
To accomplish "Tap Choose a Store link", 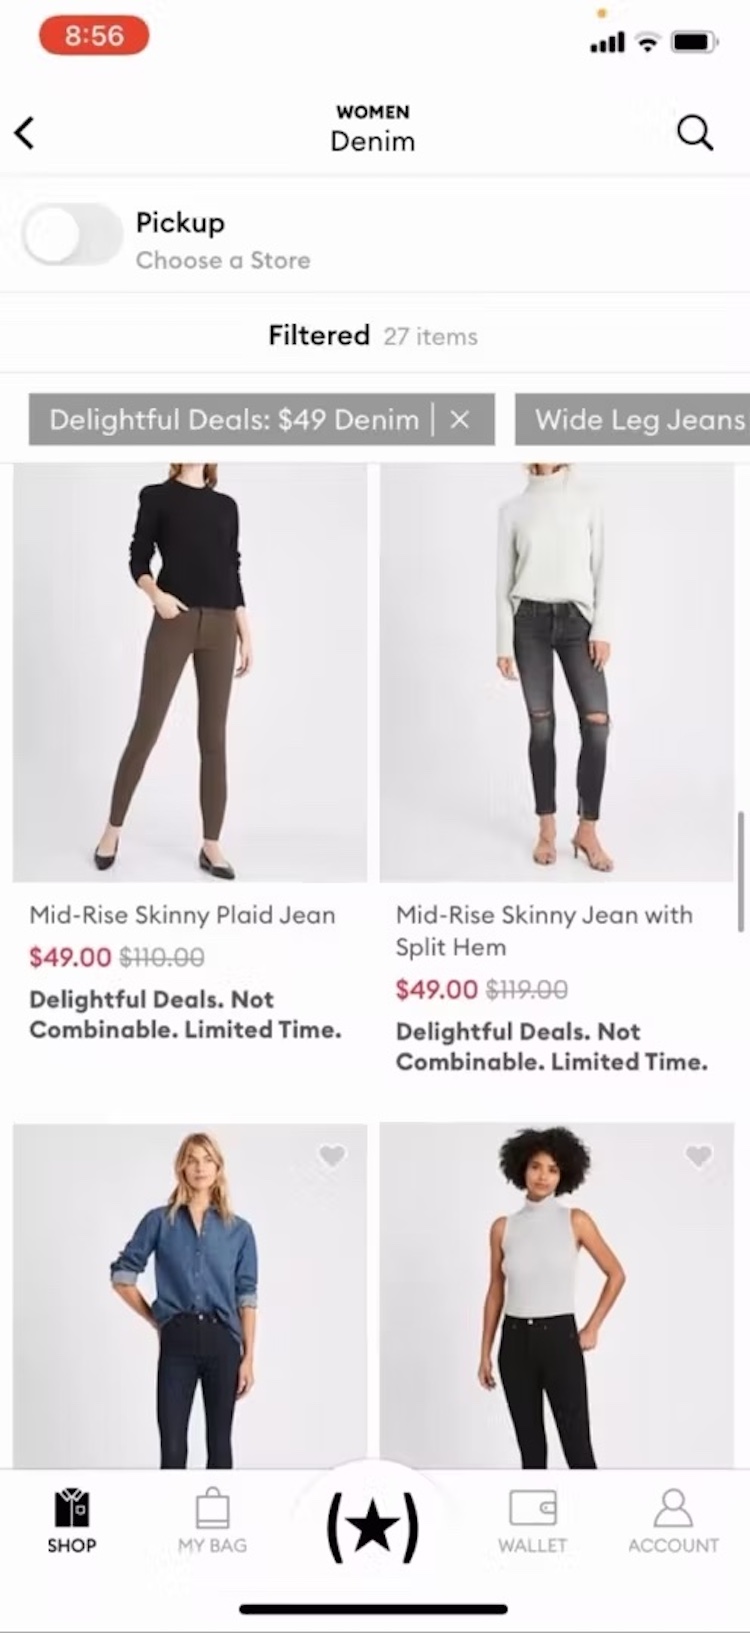I will point(223,261).
